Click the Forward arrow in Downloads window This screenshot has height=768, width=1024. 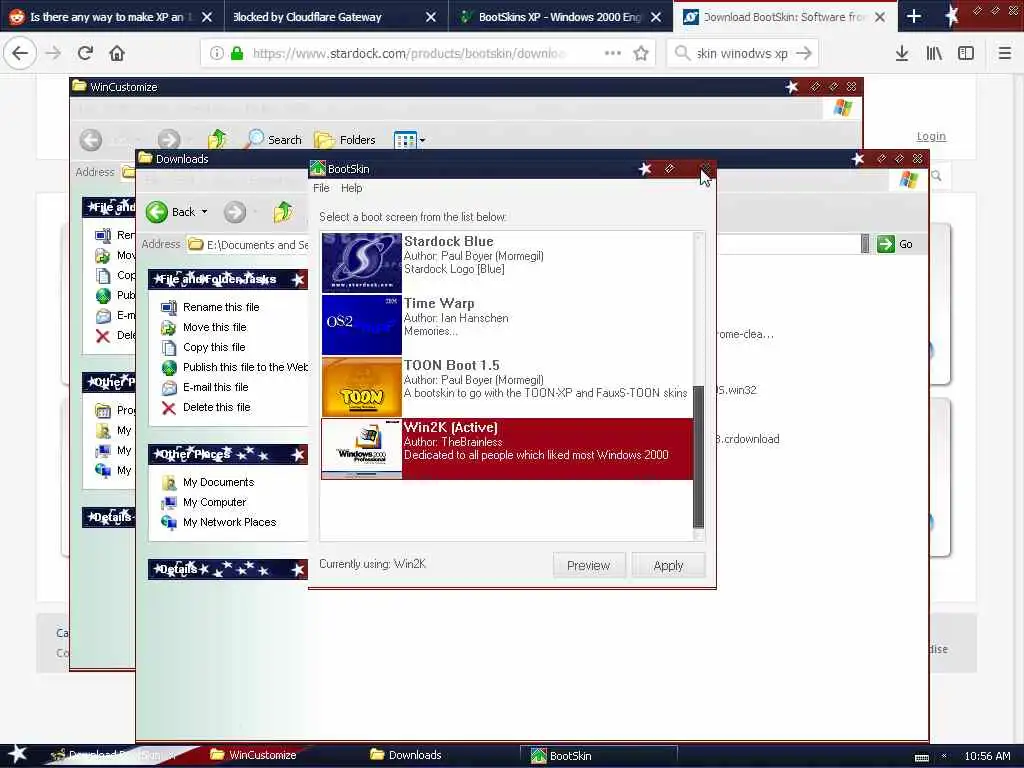point(234,212)
